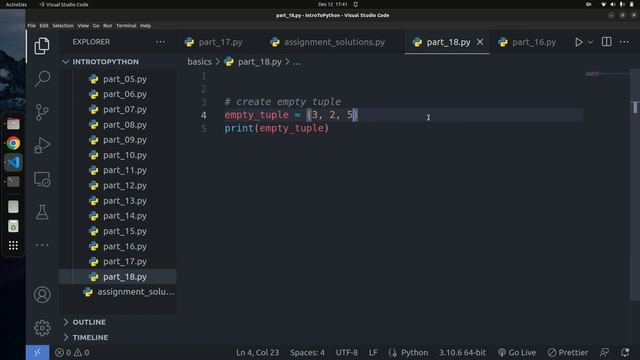Place cursor at print(empty_tuple) line

point(276,128)
